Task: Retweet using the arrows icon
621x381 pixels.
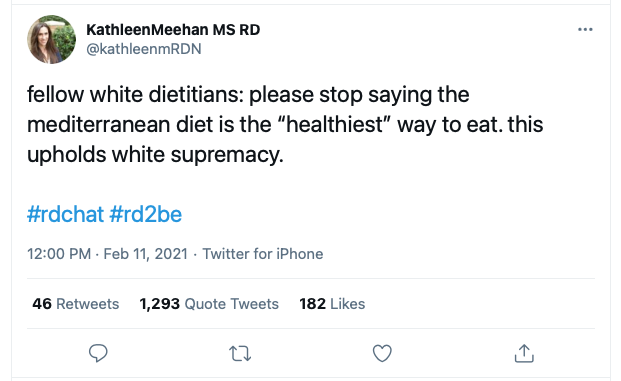Action: point(240,353)
